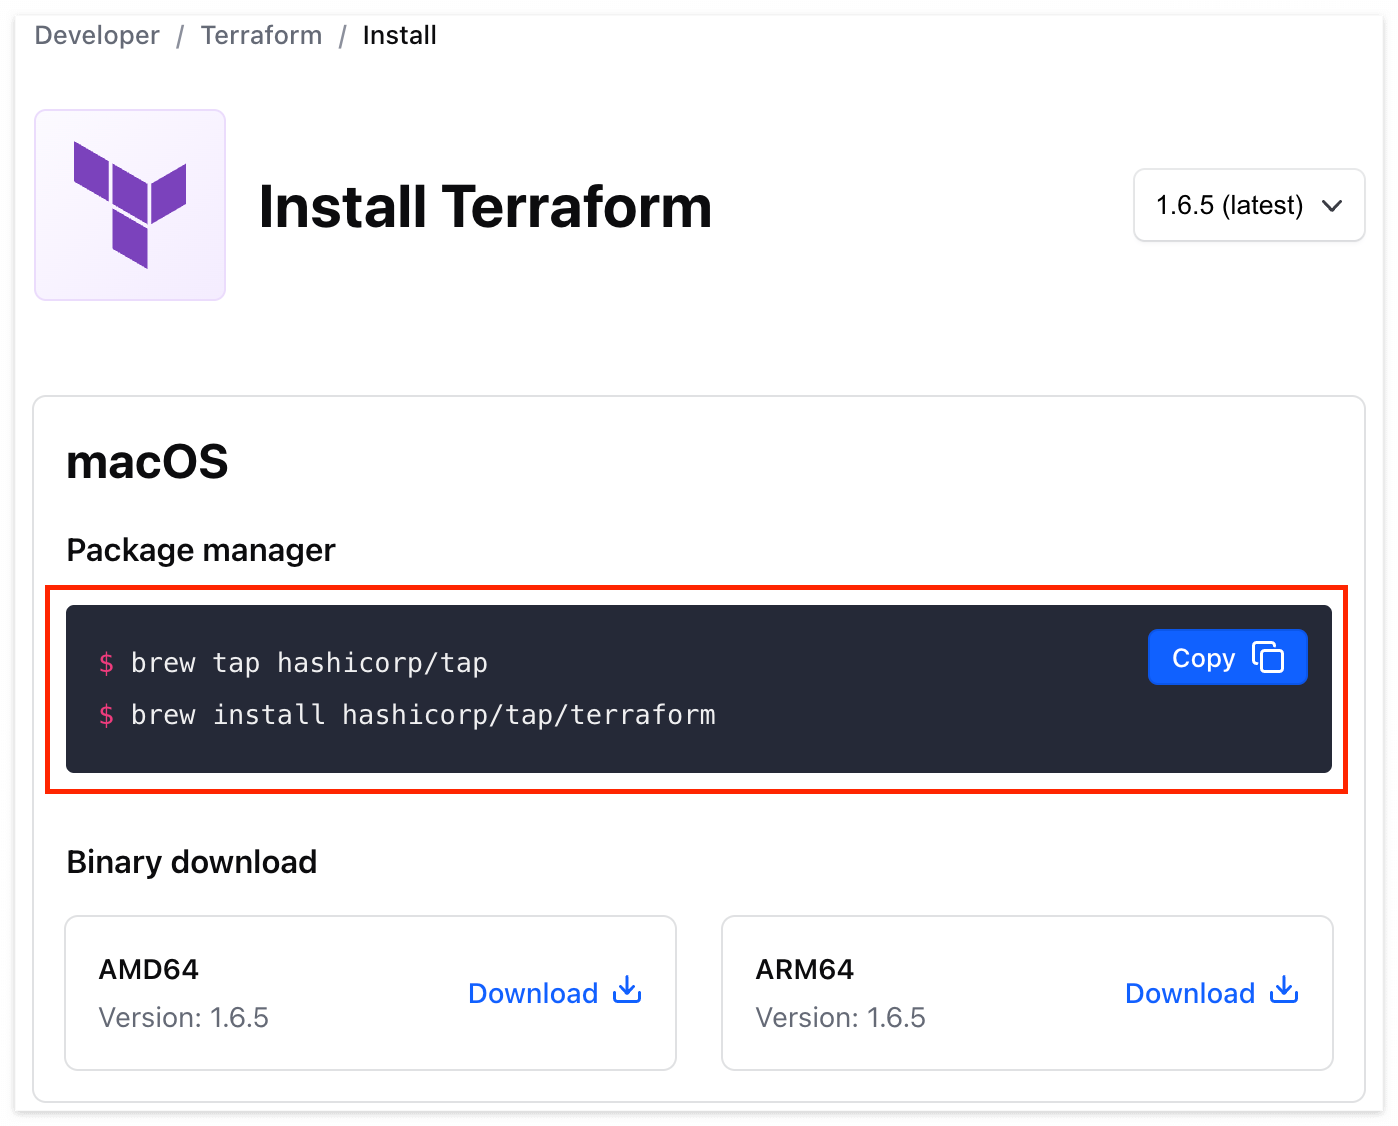The image size is (1398, 1126).
Task: Click Version: 1.6.5 under ARM64
Action: 841,1017
